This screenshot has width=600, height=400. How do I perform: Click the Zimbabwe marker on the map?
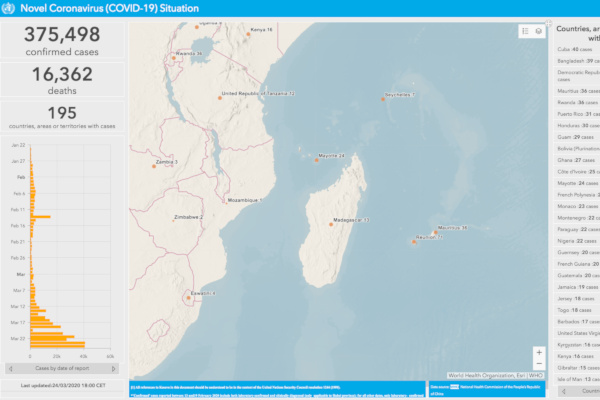point(173,221)
